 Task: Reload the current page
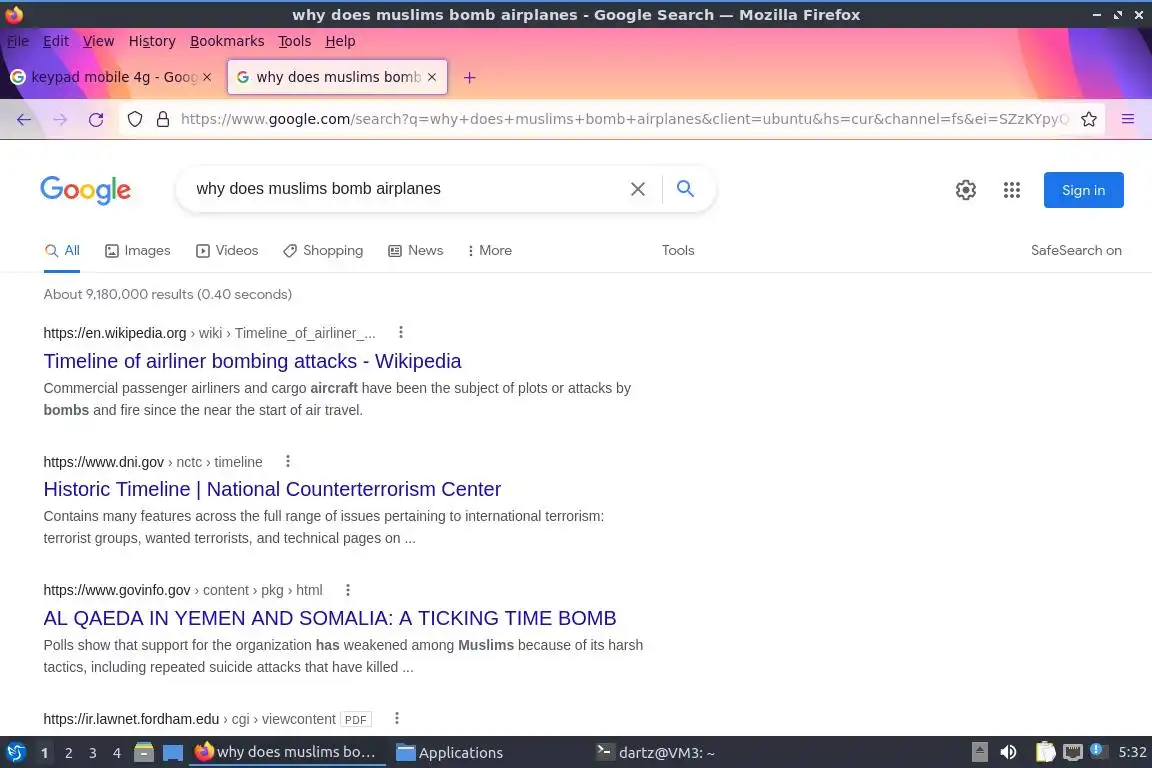tap(96, 119)
